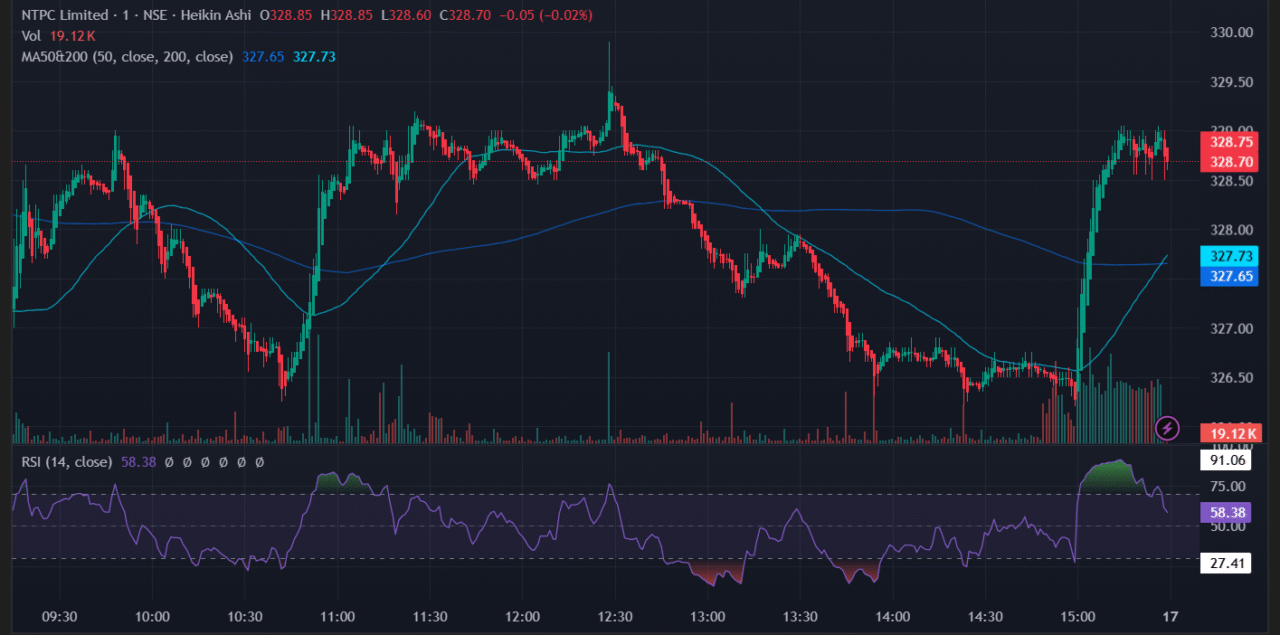This screenshot has width=1280, height=635.
Task: Click the 17 date label on timeline
Action: click(x=1170, y=618)
